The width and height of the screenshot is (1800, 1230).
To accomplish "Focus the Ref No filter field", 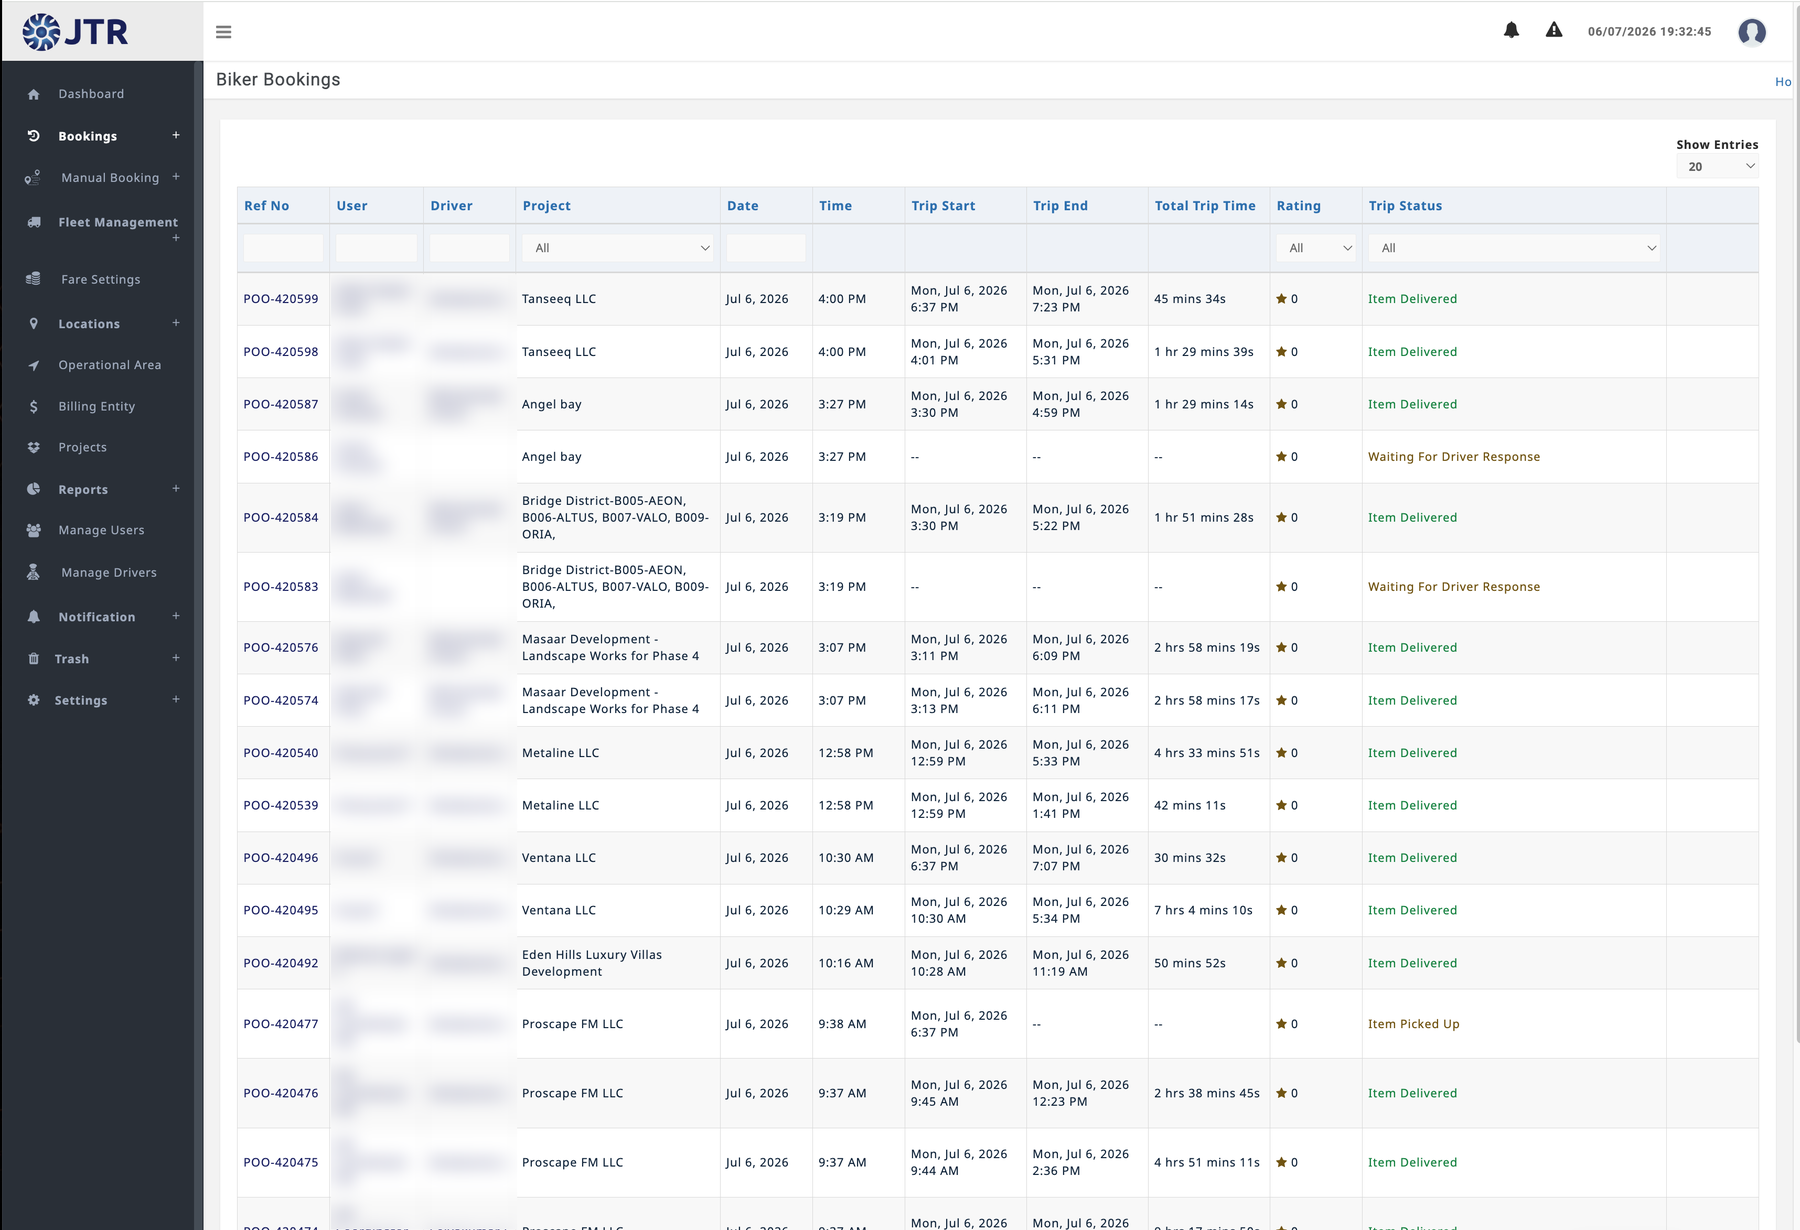I will [283, 248].
